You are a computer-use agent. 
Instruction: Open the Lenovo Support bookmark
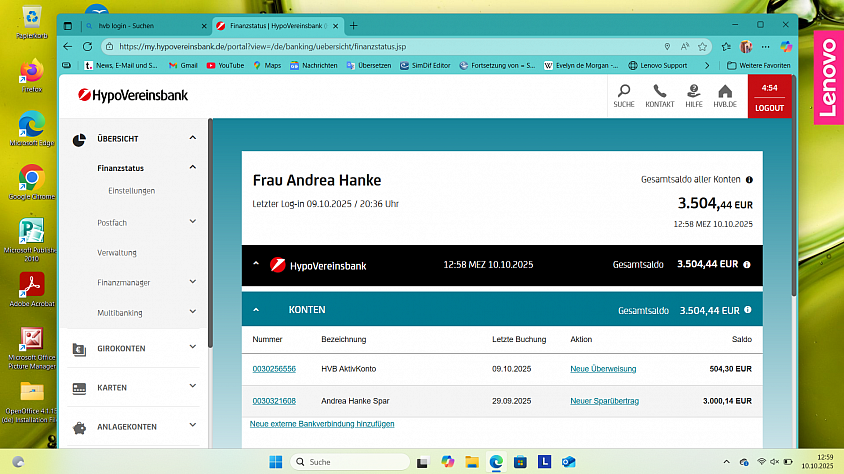[658, 66]
